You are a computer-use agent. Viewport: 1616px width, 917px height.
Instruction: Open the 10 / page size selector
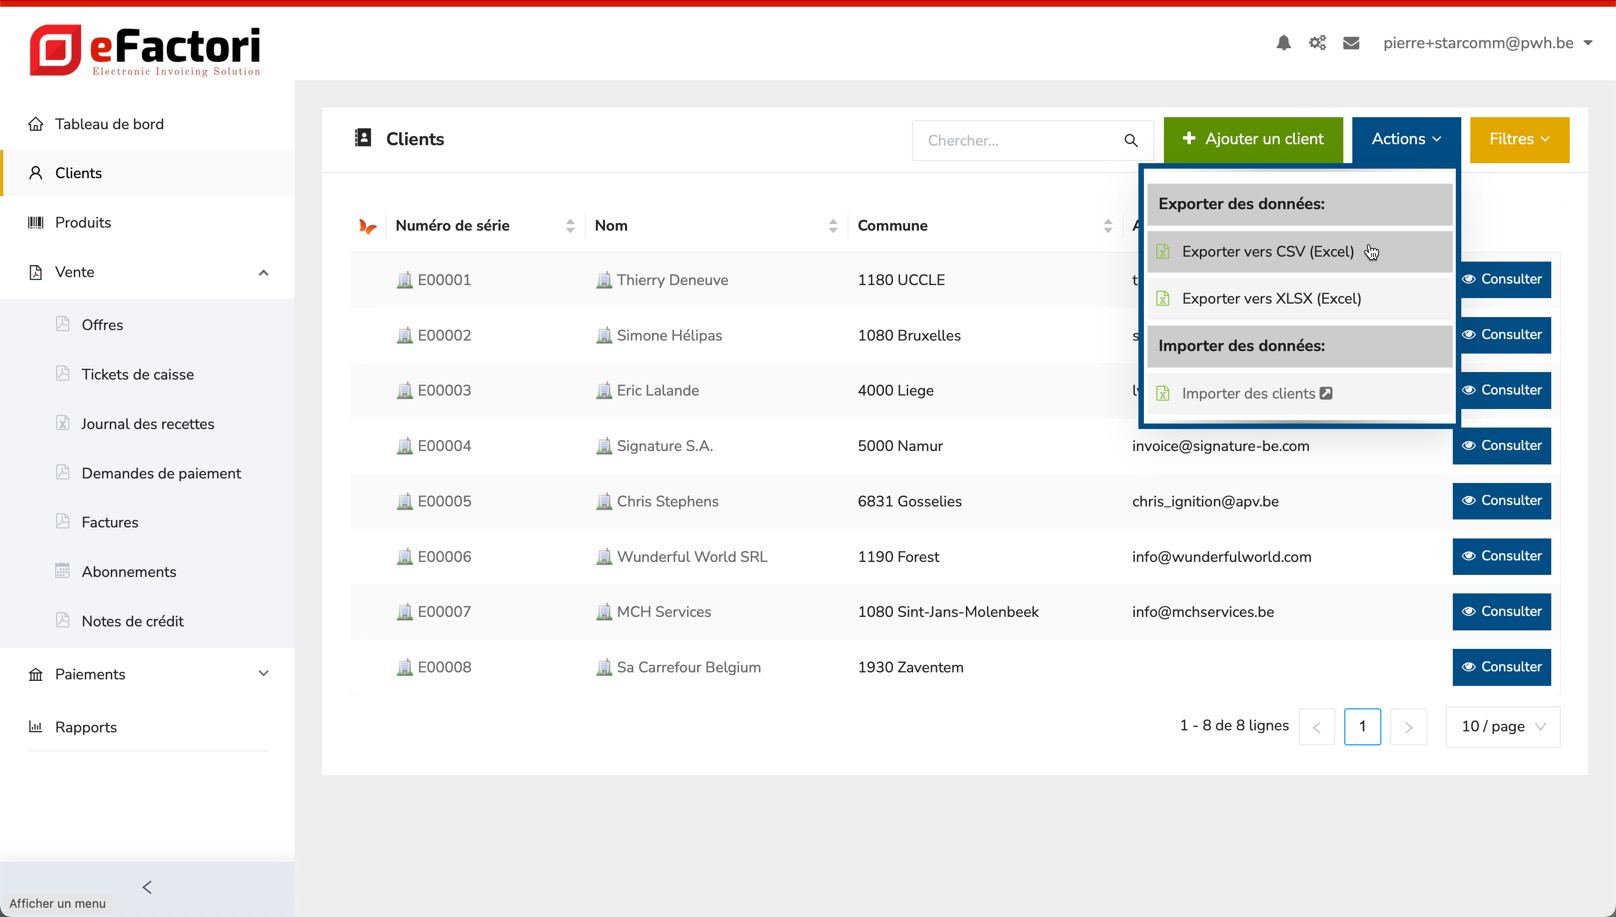click(1502, 727)
